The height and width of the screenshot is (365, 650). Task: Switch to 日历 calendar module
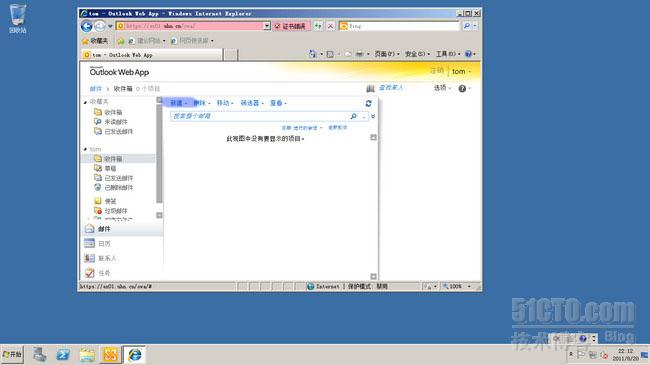122,243
